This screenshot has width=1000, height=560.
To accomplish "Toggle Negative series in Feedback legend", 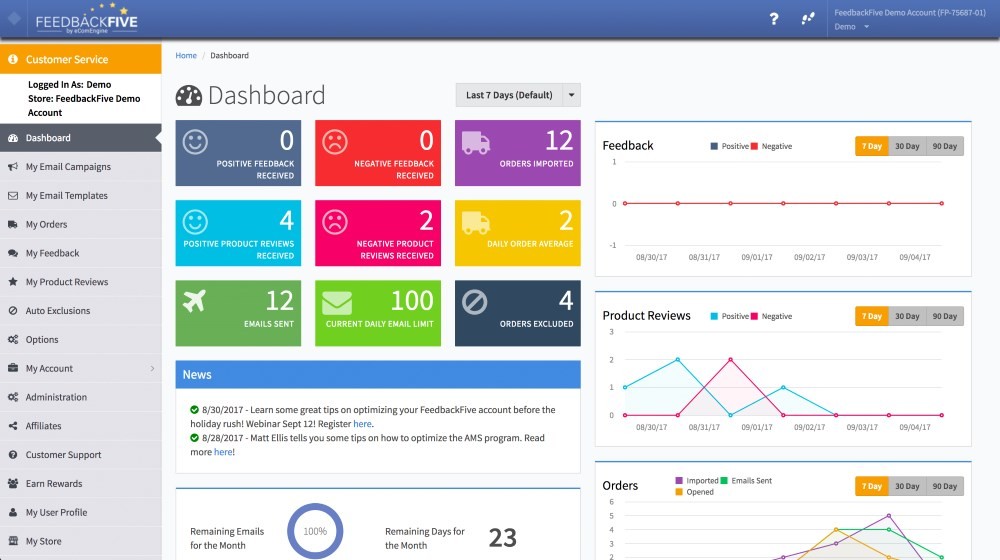I will click(x=772, y=146).
